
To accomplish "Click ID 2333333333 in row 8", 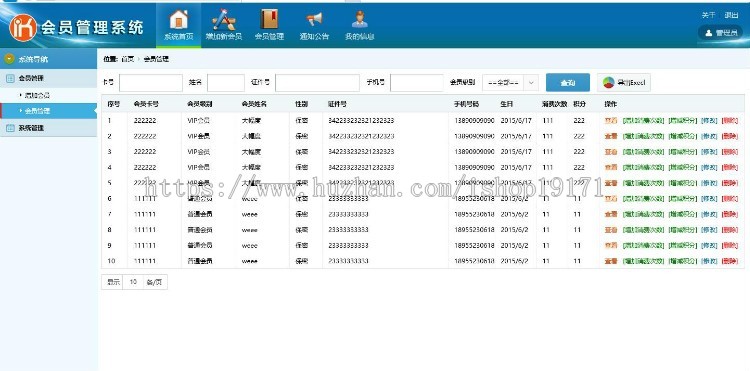I will tap(348, 229).
